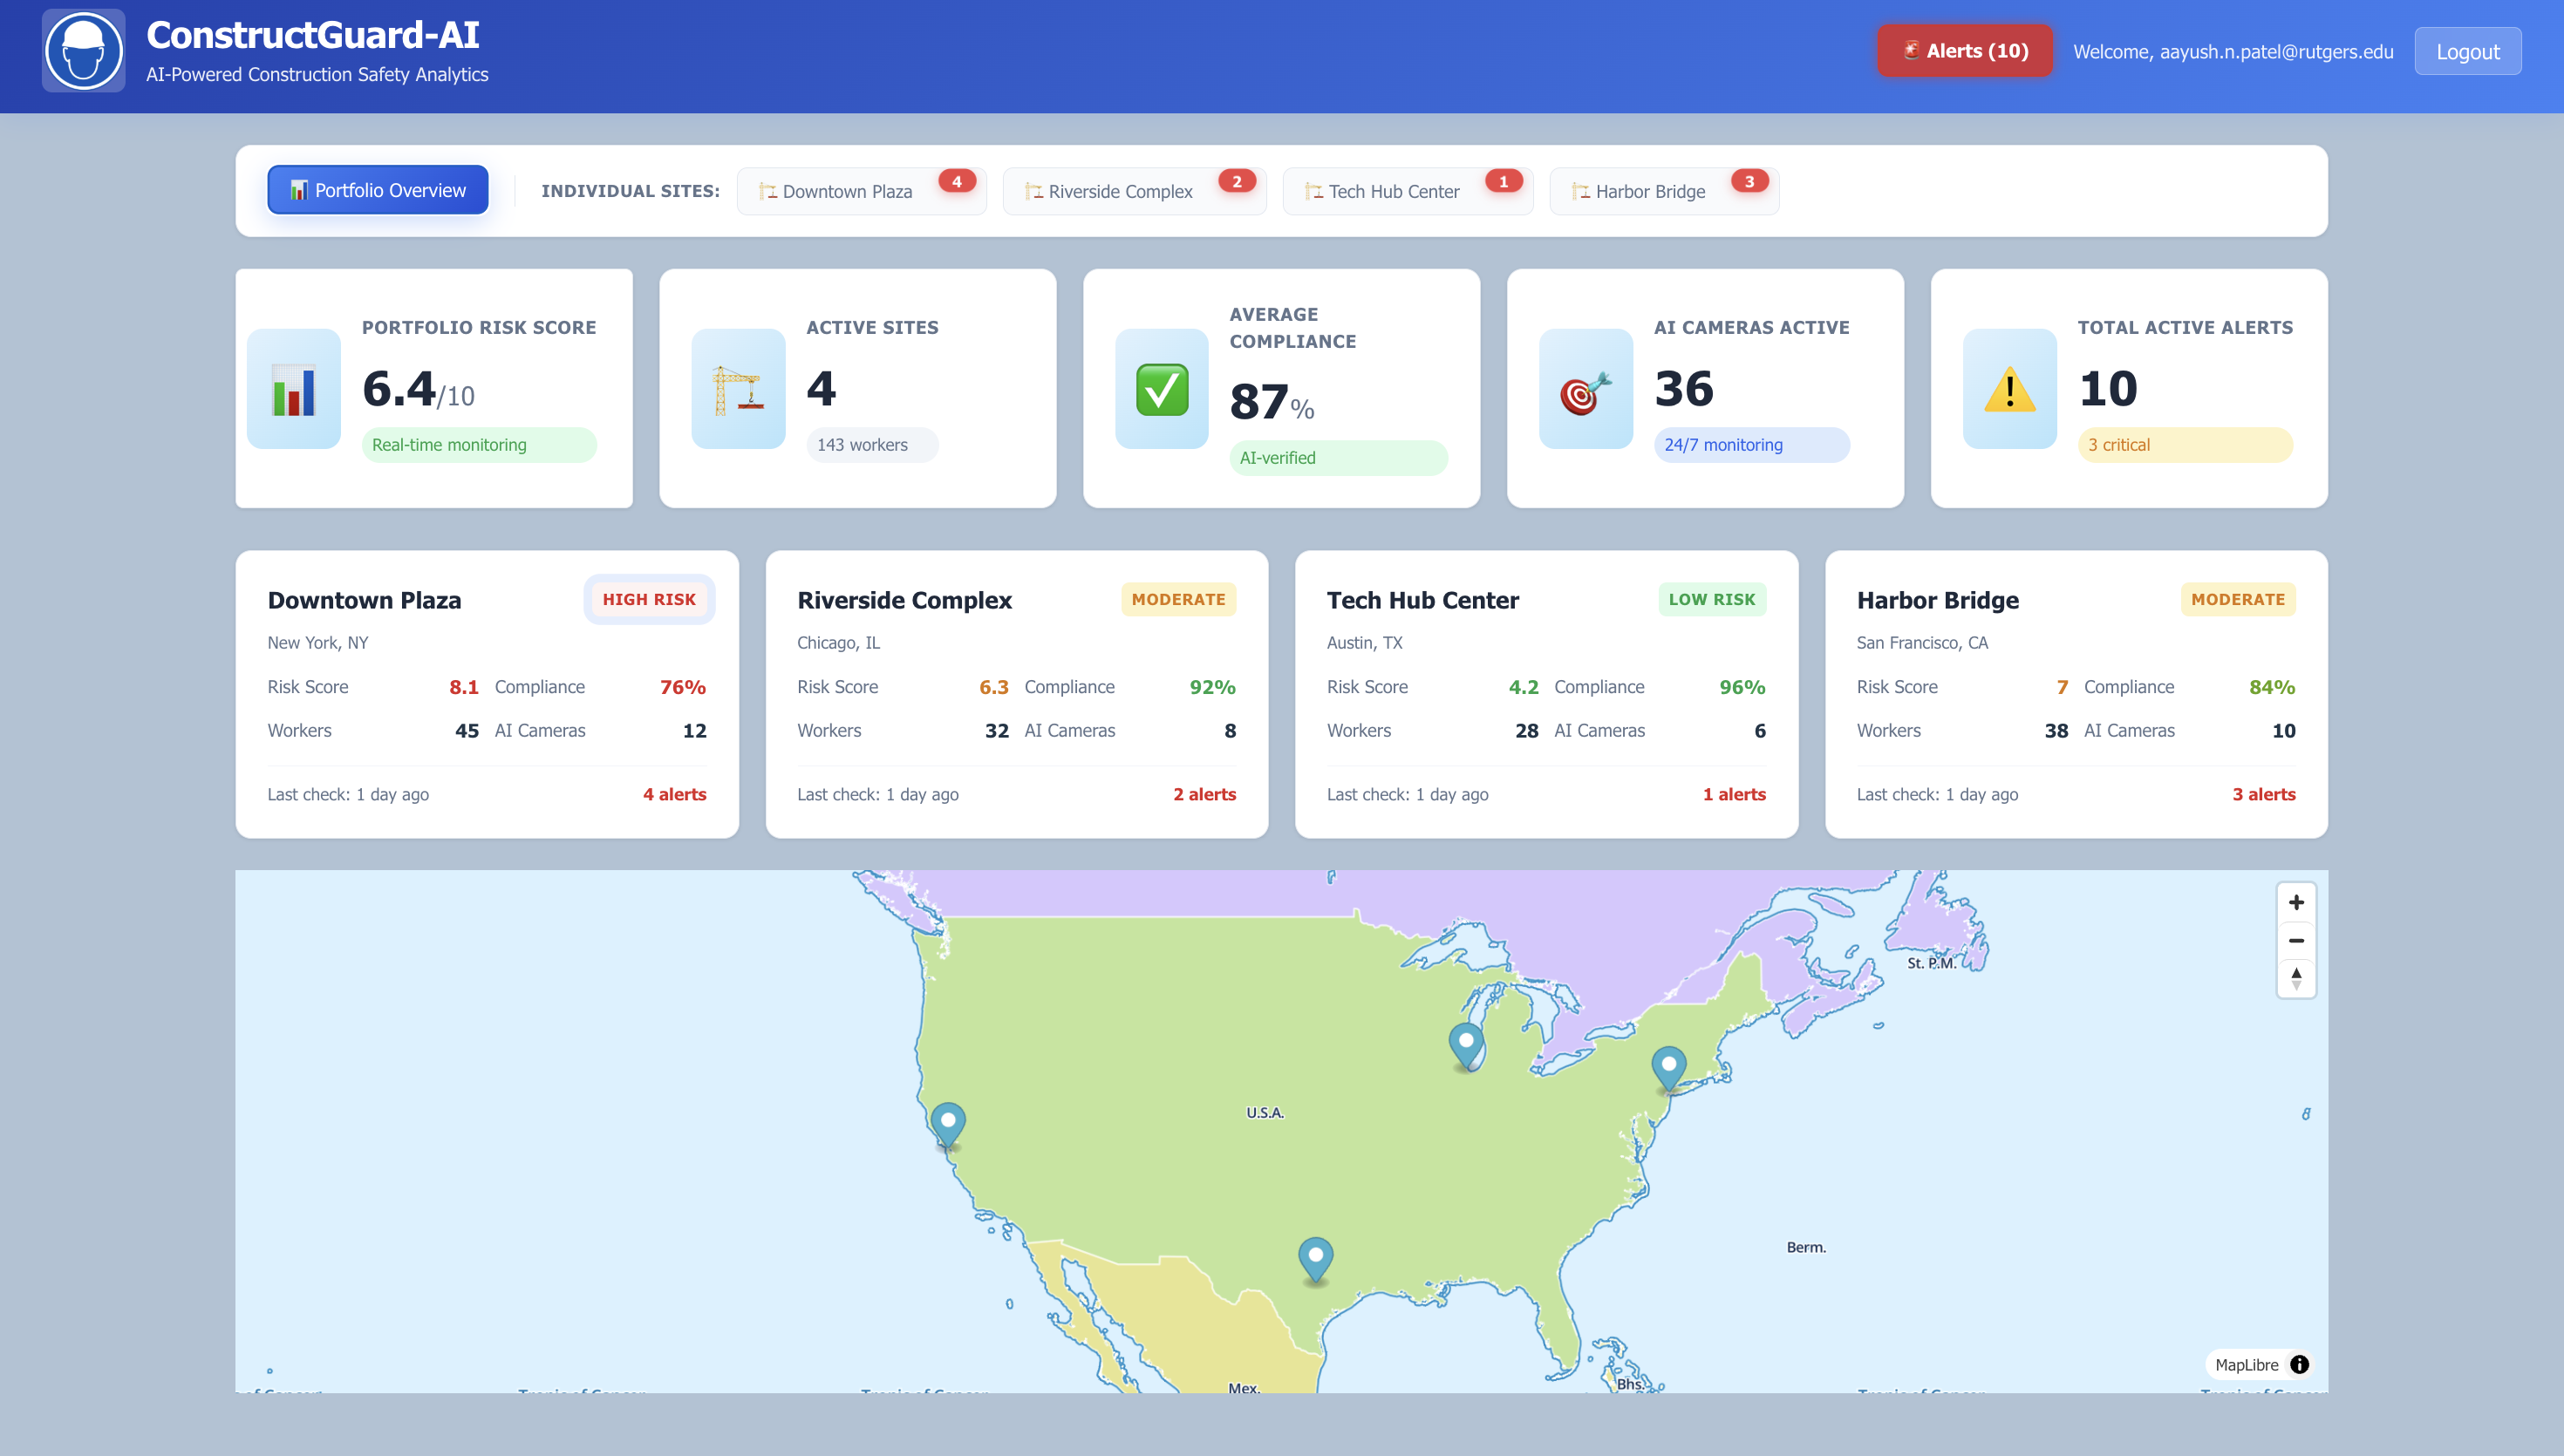Zoom out on the map

(2295, 940)
